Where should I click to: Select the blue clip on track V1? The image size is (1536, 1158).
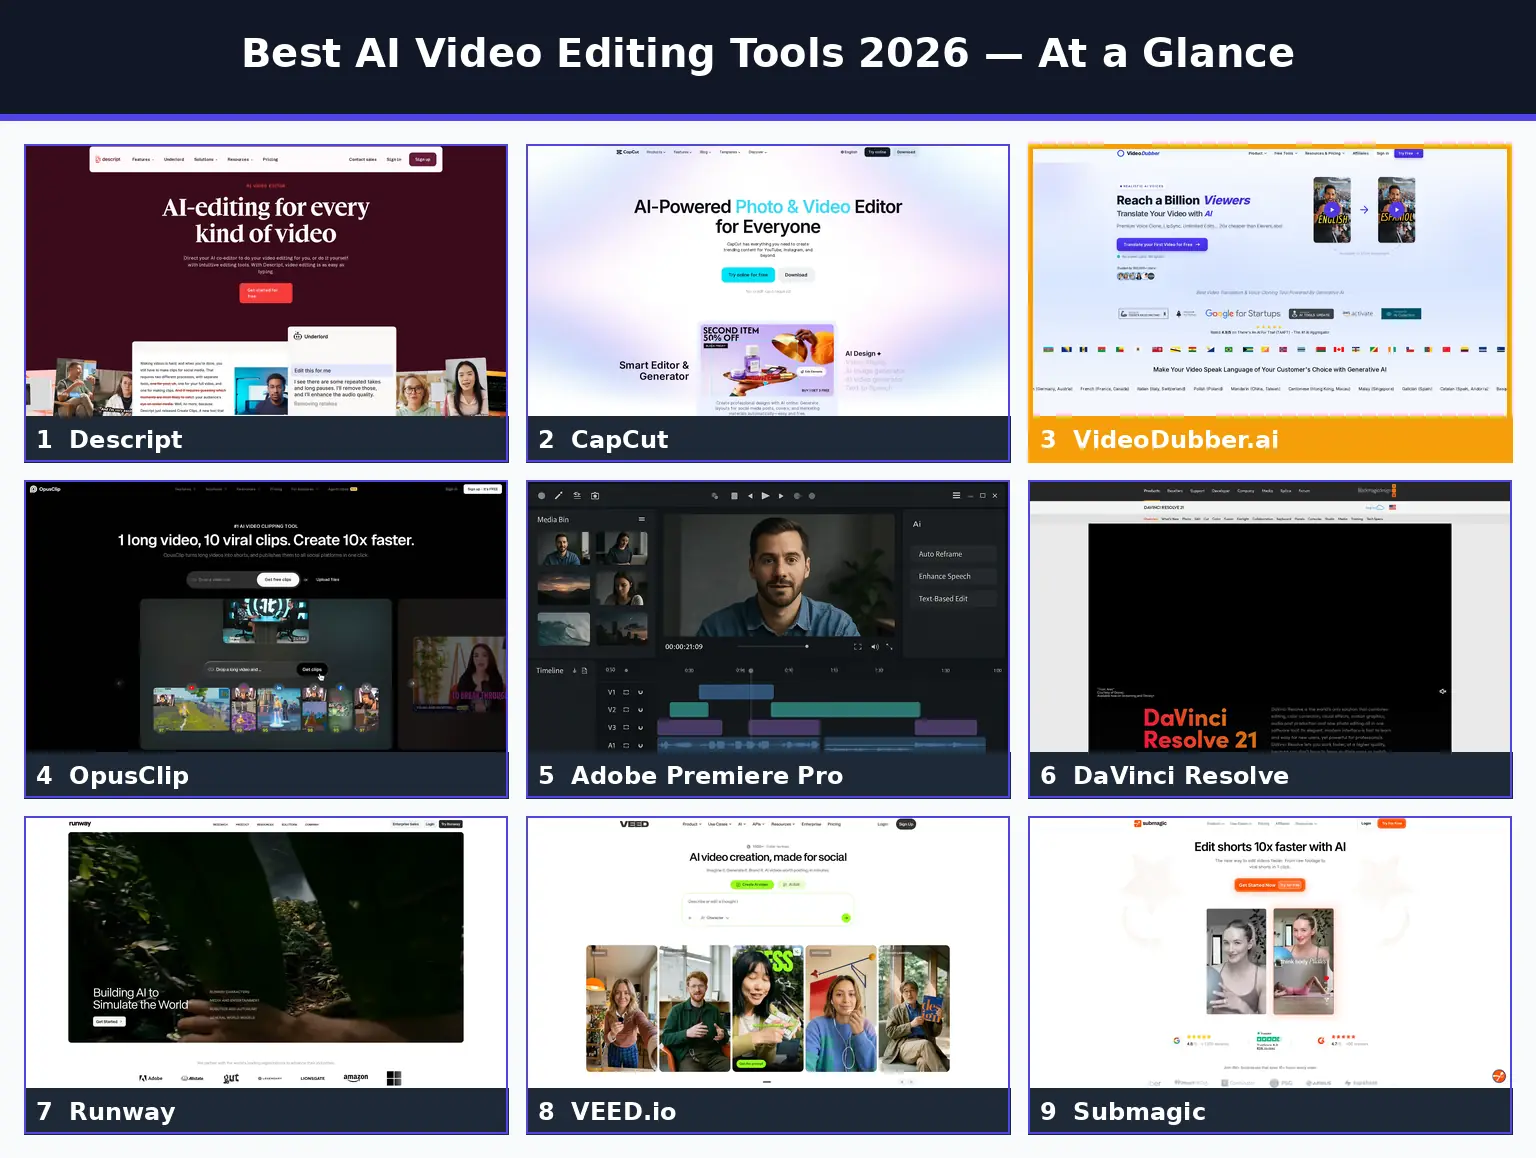pos(736,692)
